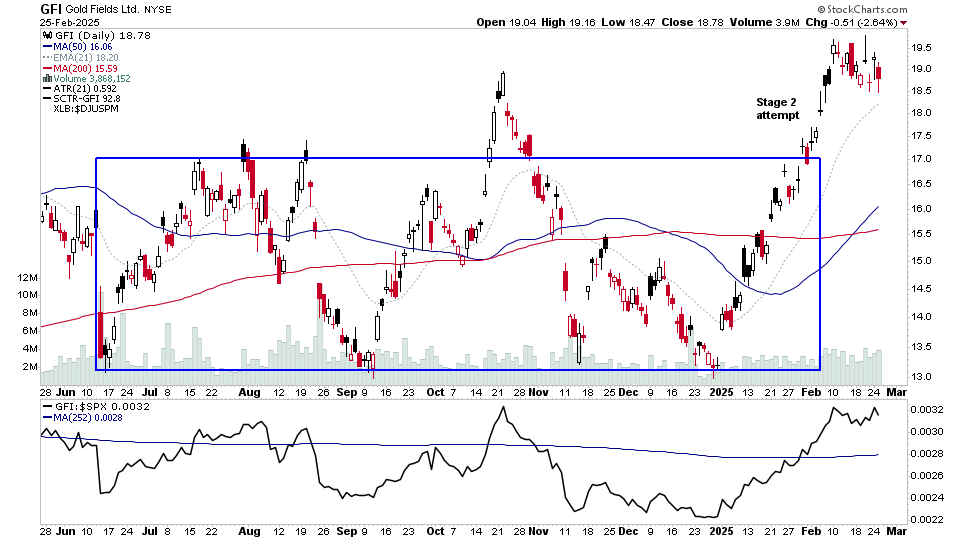Click the 8M volume axis label
The height and width of the screenshot is (540, 960).
[x=30, y=313]
